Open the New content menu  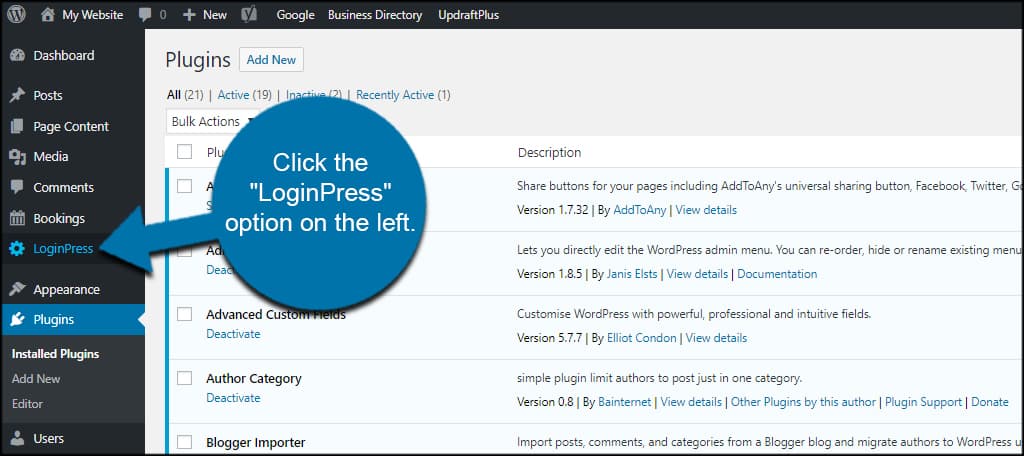click(x=215, y=14)
